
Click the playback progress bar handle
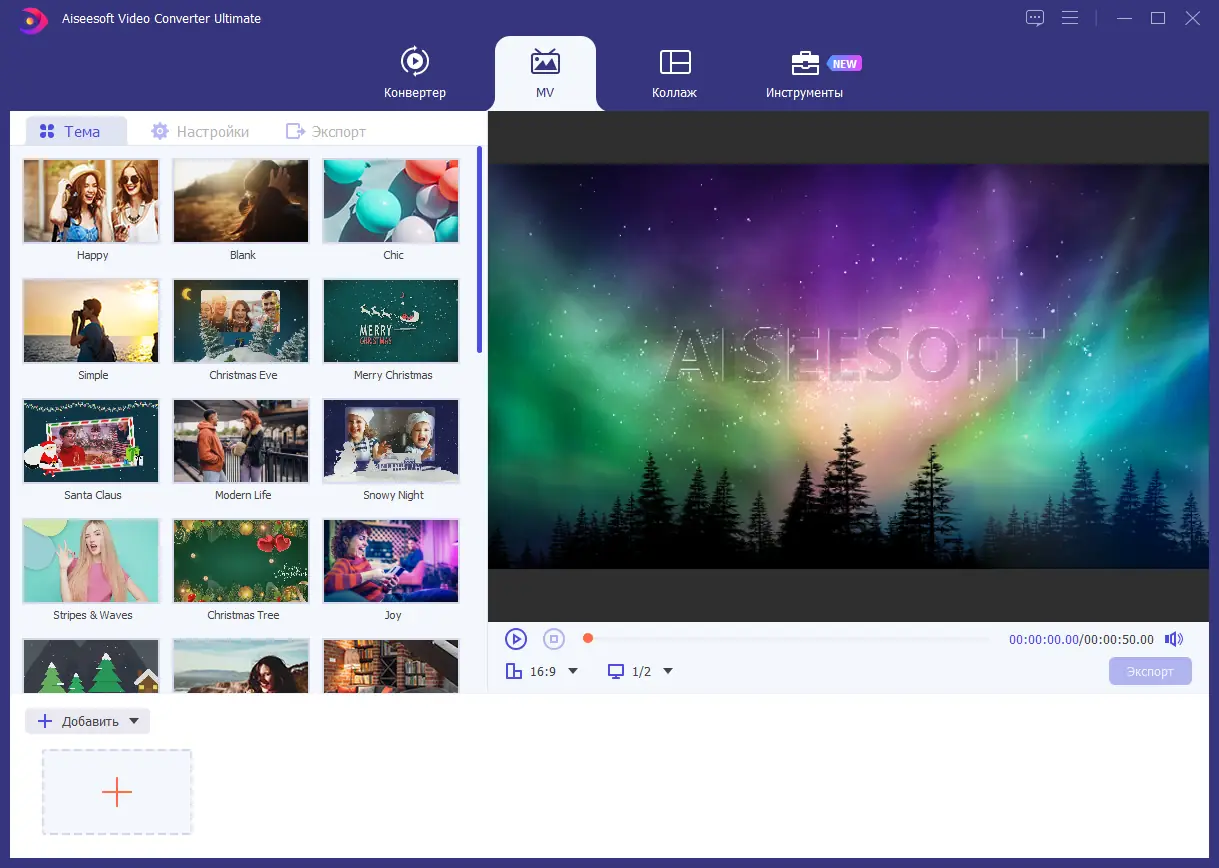pos(588,638)
